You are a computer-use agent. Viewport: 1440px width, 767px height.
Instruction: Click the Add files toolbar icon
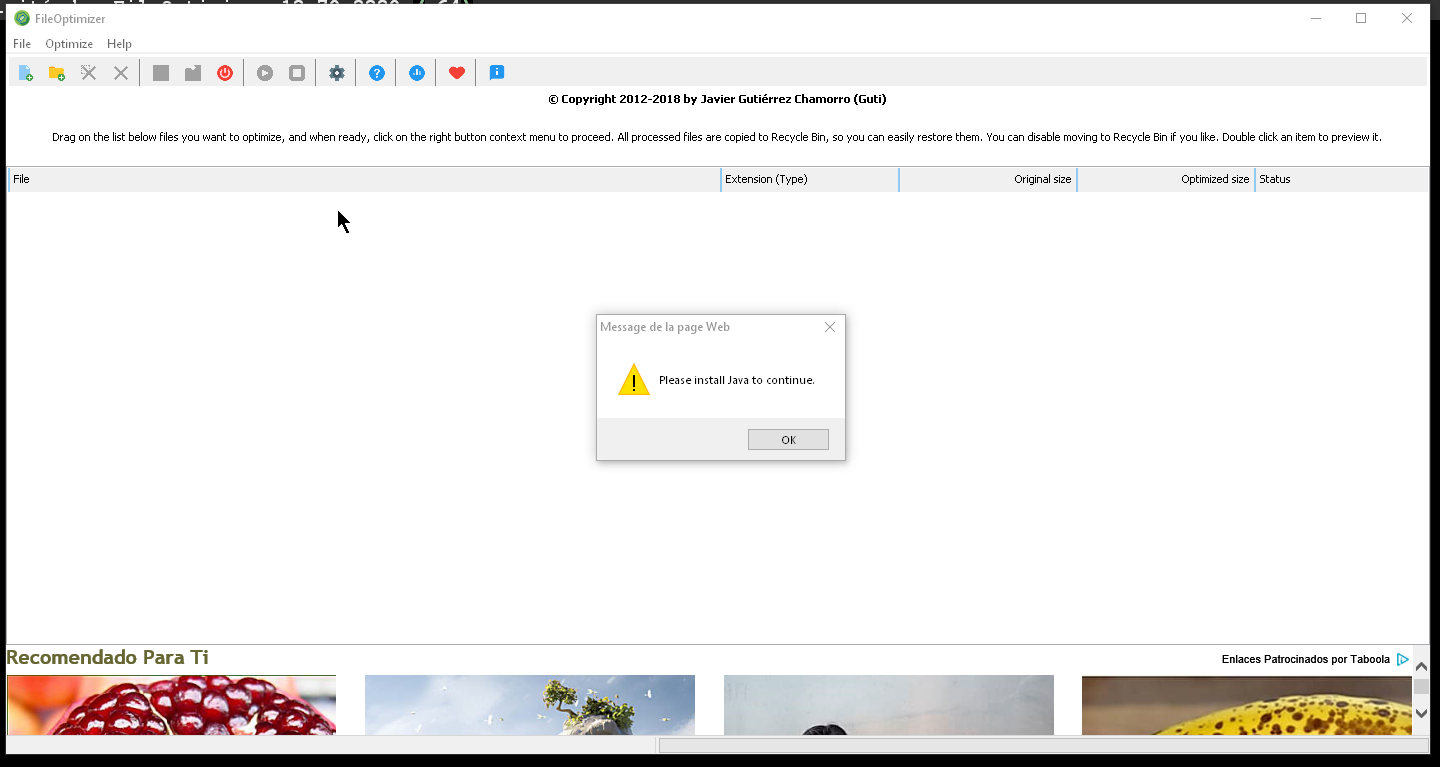26,73
